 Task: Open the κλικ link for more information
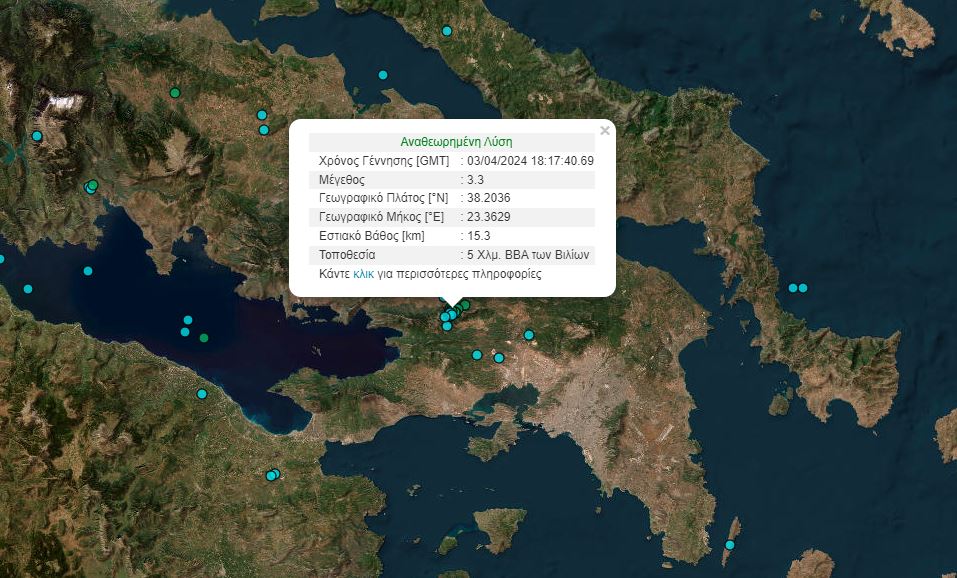click(363, 273)
